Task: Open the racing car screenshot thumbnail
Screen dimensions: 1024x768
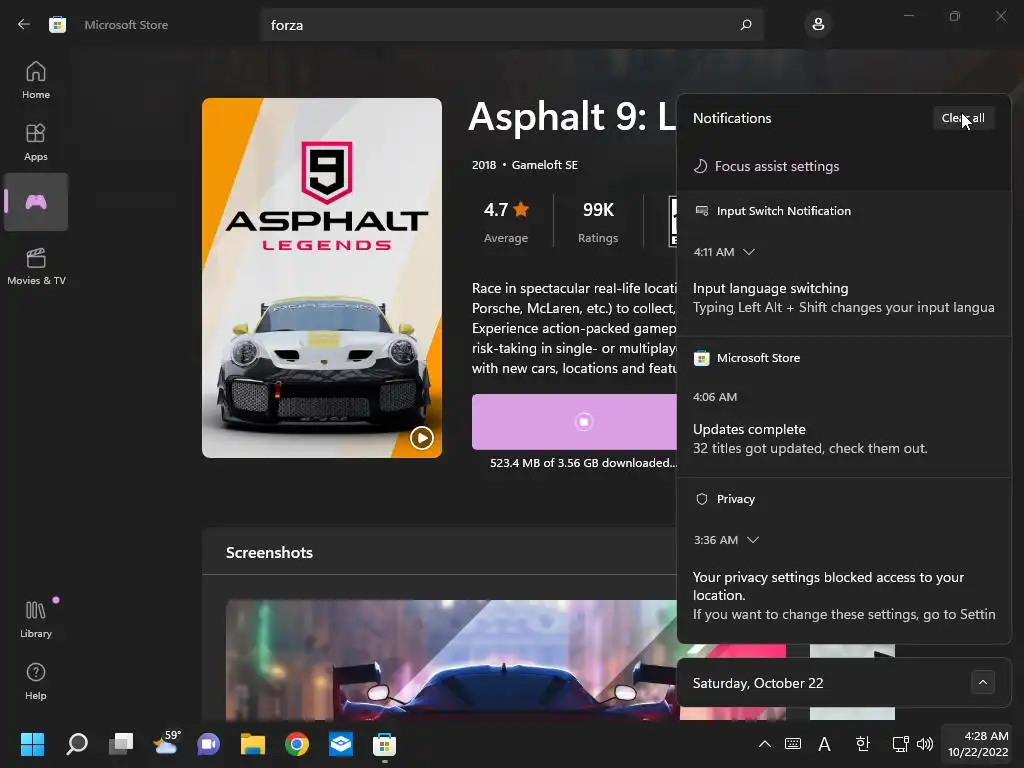Action: pos(451,660)
